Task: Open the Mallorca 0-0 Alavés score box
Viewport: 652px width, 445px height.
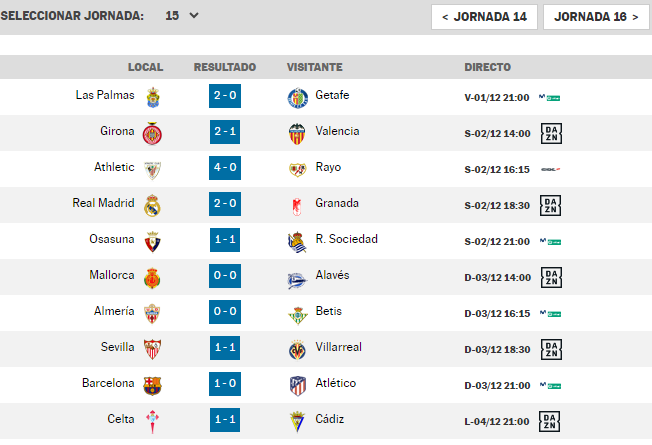Action: tap(225, 275)
